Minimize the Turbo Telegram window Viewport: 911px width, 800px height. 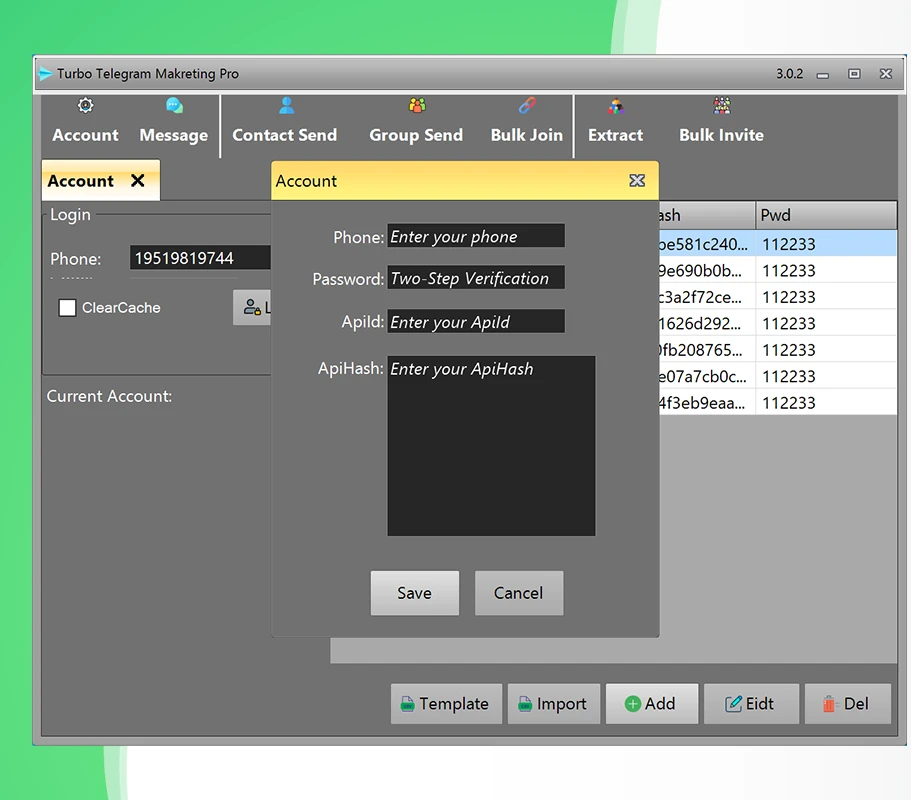[823, 74]
